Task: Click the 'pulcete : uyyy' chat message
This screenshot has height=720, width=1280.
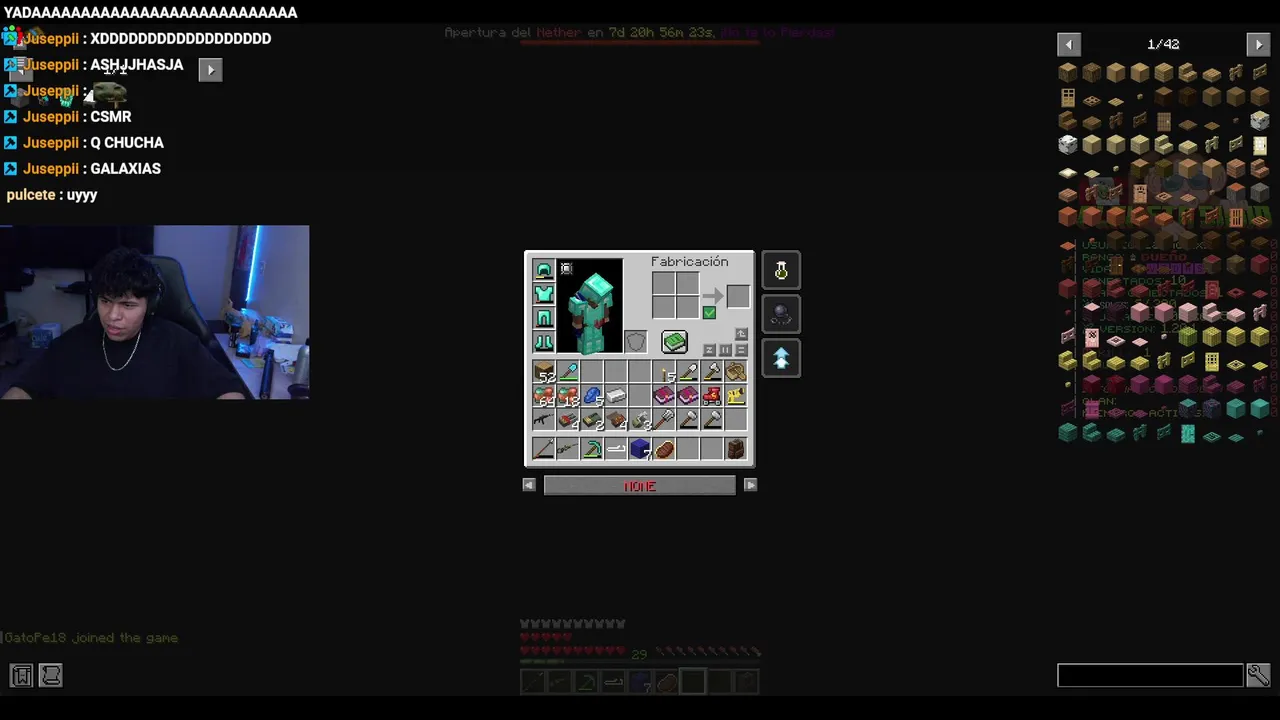Action: pyautogui.click(x=52, y=195)
